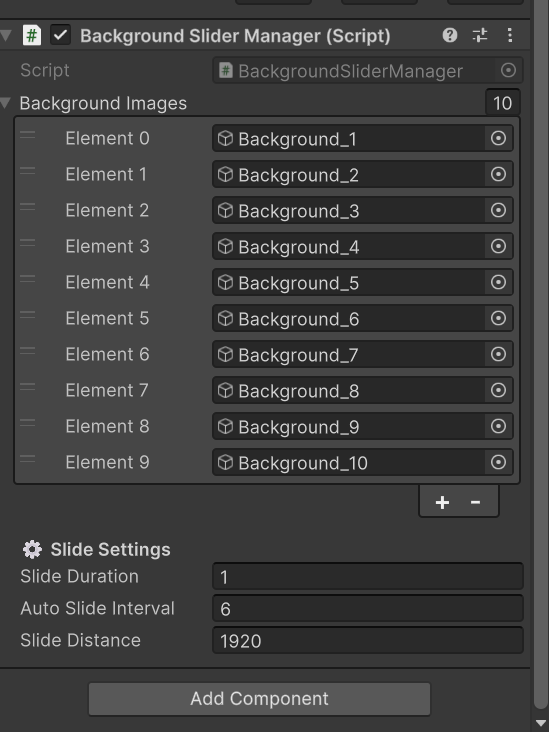Click the scrollbar down arrow
549x732 pixels.
click(x=542, y=722)
